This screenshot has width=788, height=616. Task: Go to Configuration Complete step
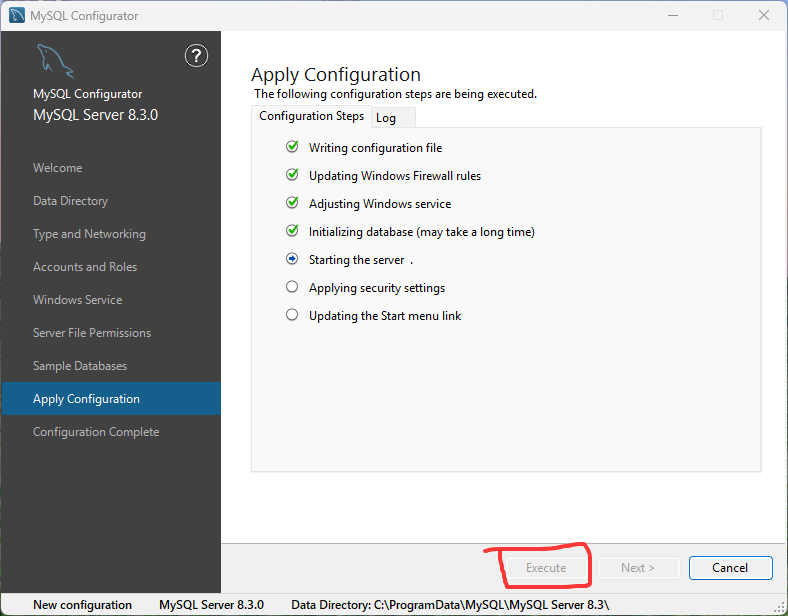point(96,432)
